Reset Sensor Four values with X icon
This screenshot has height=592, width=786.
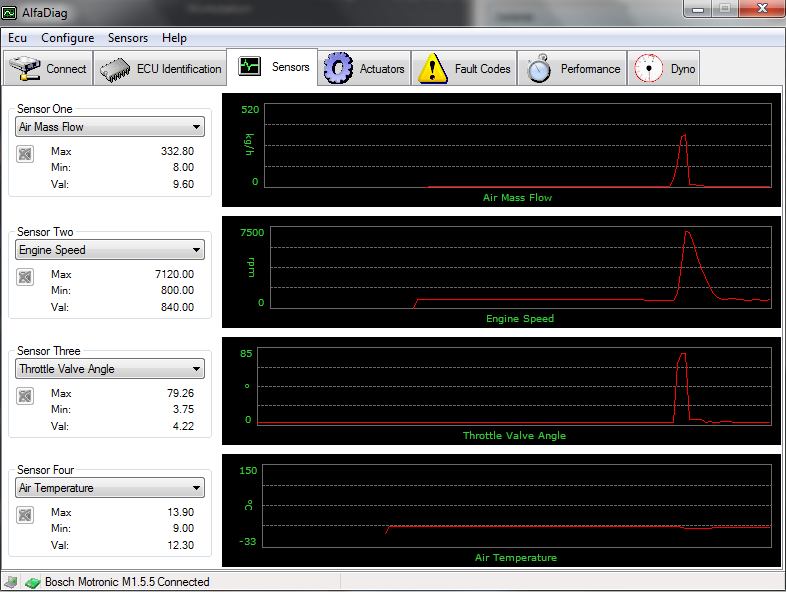[26, 514]
